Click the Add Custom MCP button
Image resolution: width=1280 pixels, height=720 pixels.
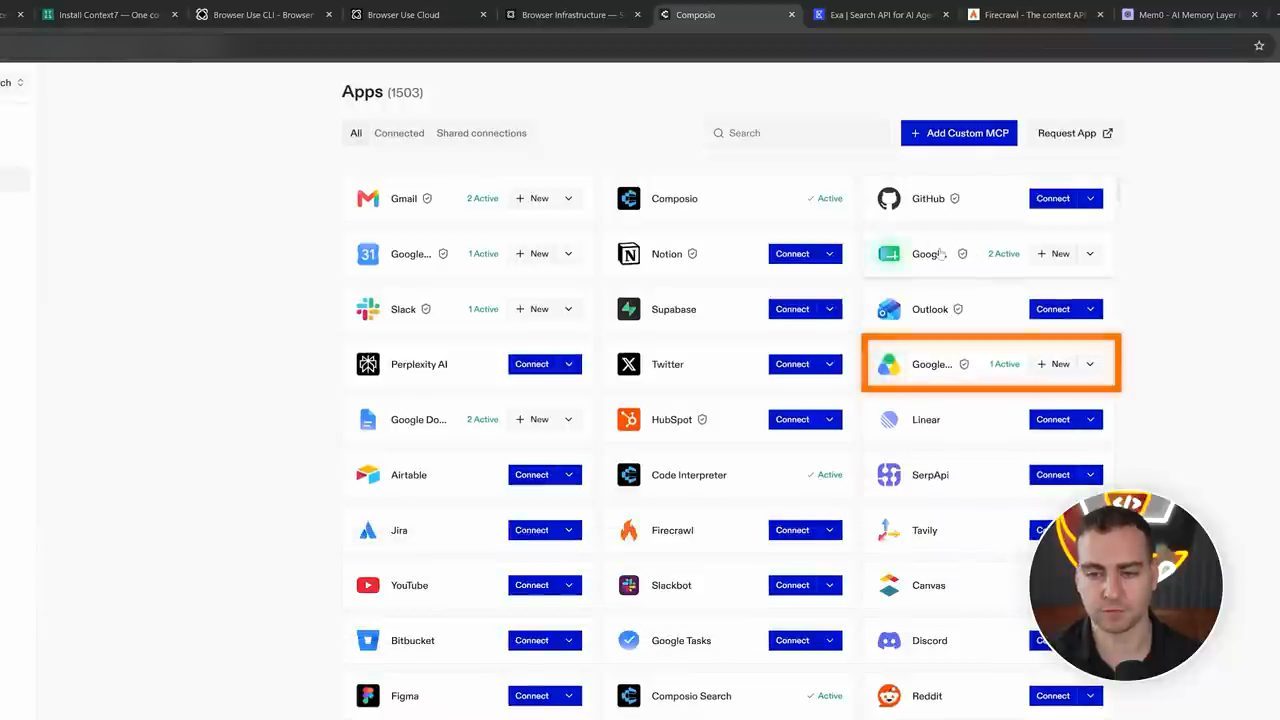(x=959, y=133)
